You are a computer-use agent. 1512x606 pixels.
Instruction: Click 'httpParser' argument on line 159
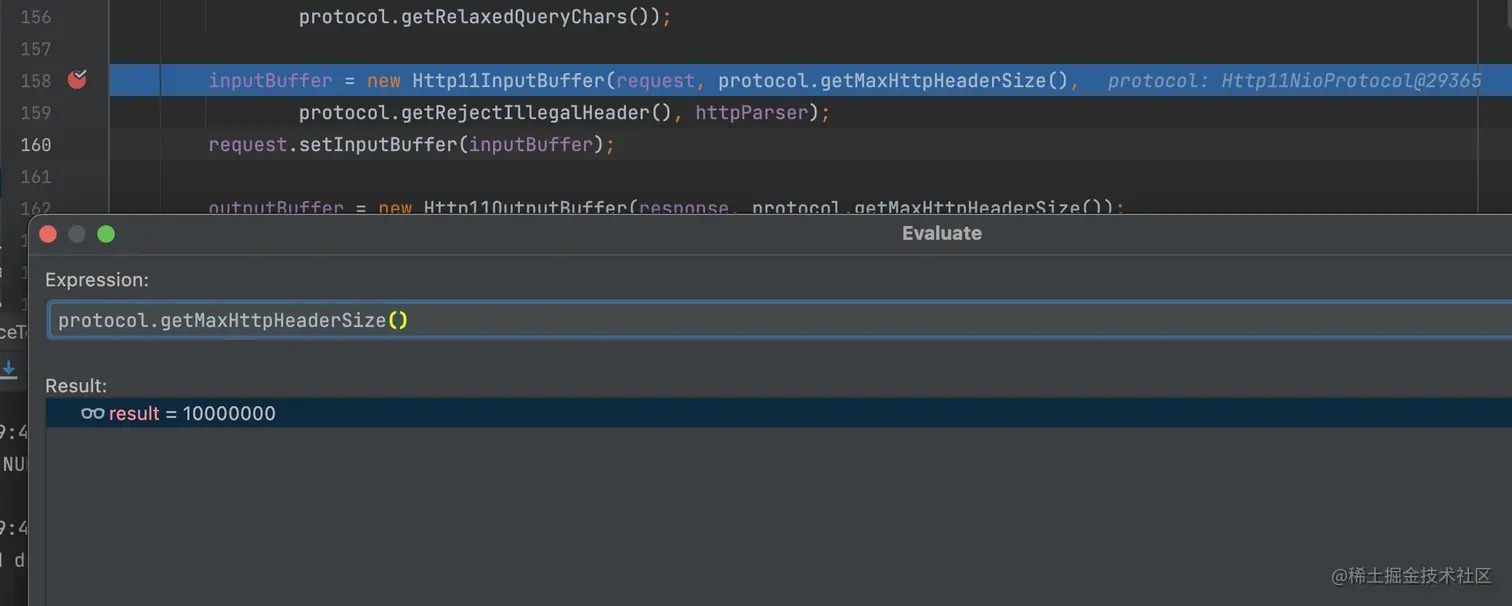coord(751,113)
